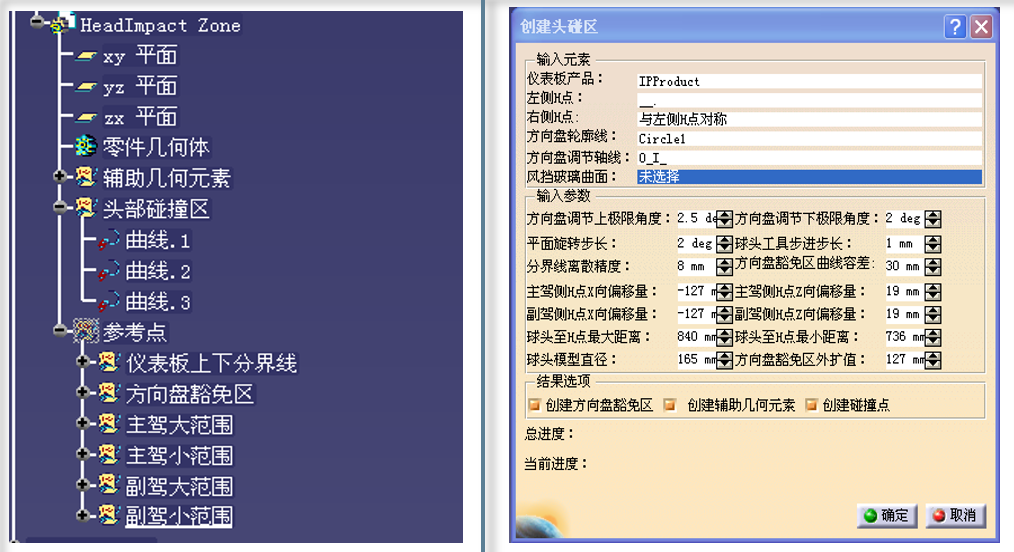Expand the 主驾大范围 node
Viewport: 1014px width, 552px height.
(83, 423)
